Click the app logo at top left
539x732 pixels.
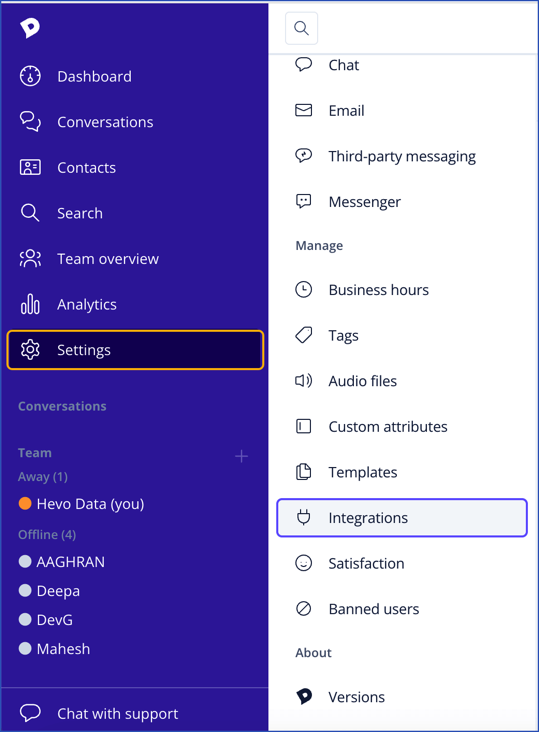click(30, 28)
